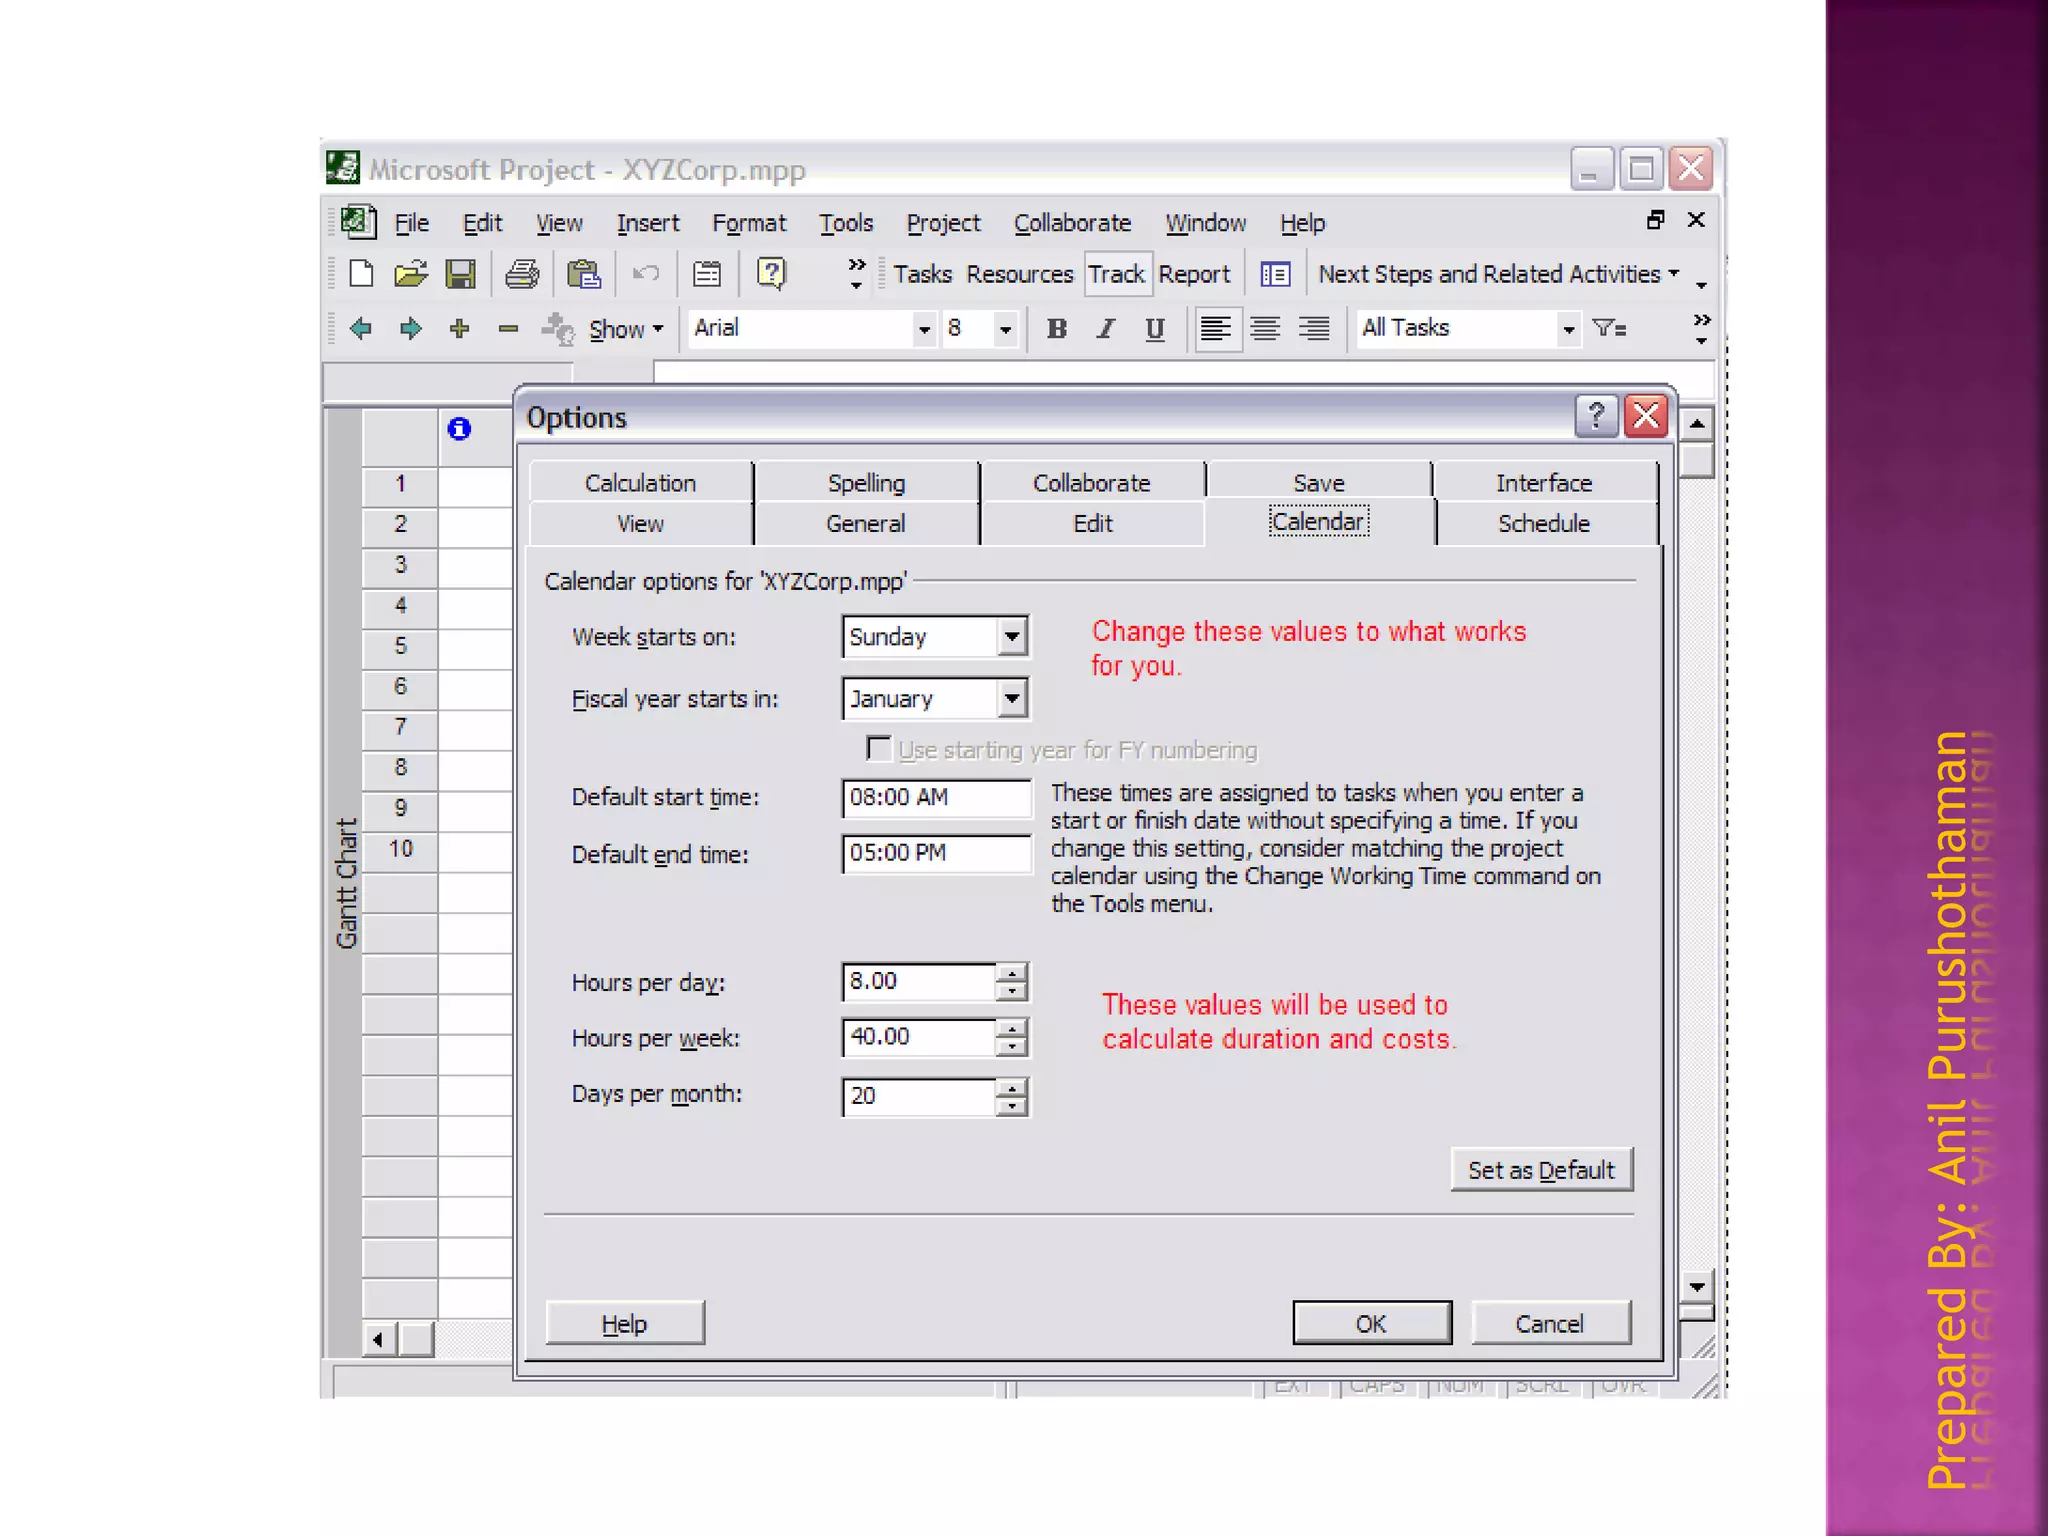
Task: Decrease Days per month spinner down
Action: [x=1012, y=1106]
